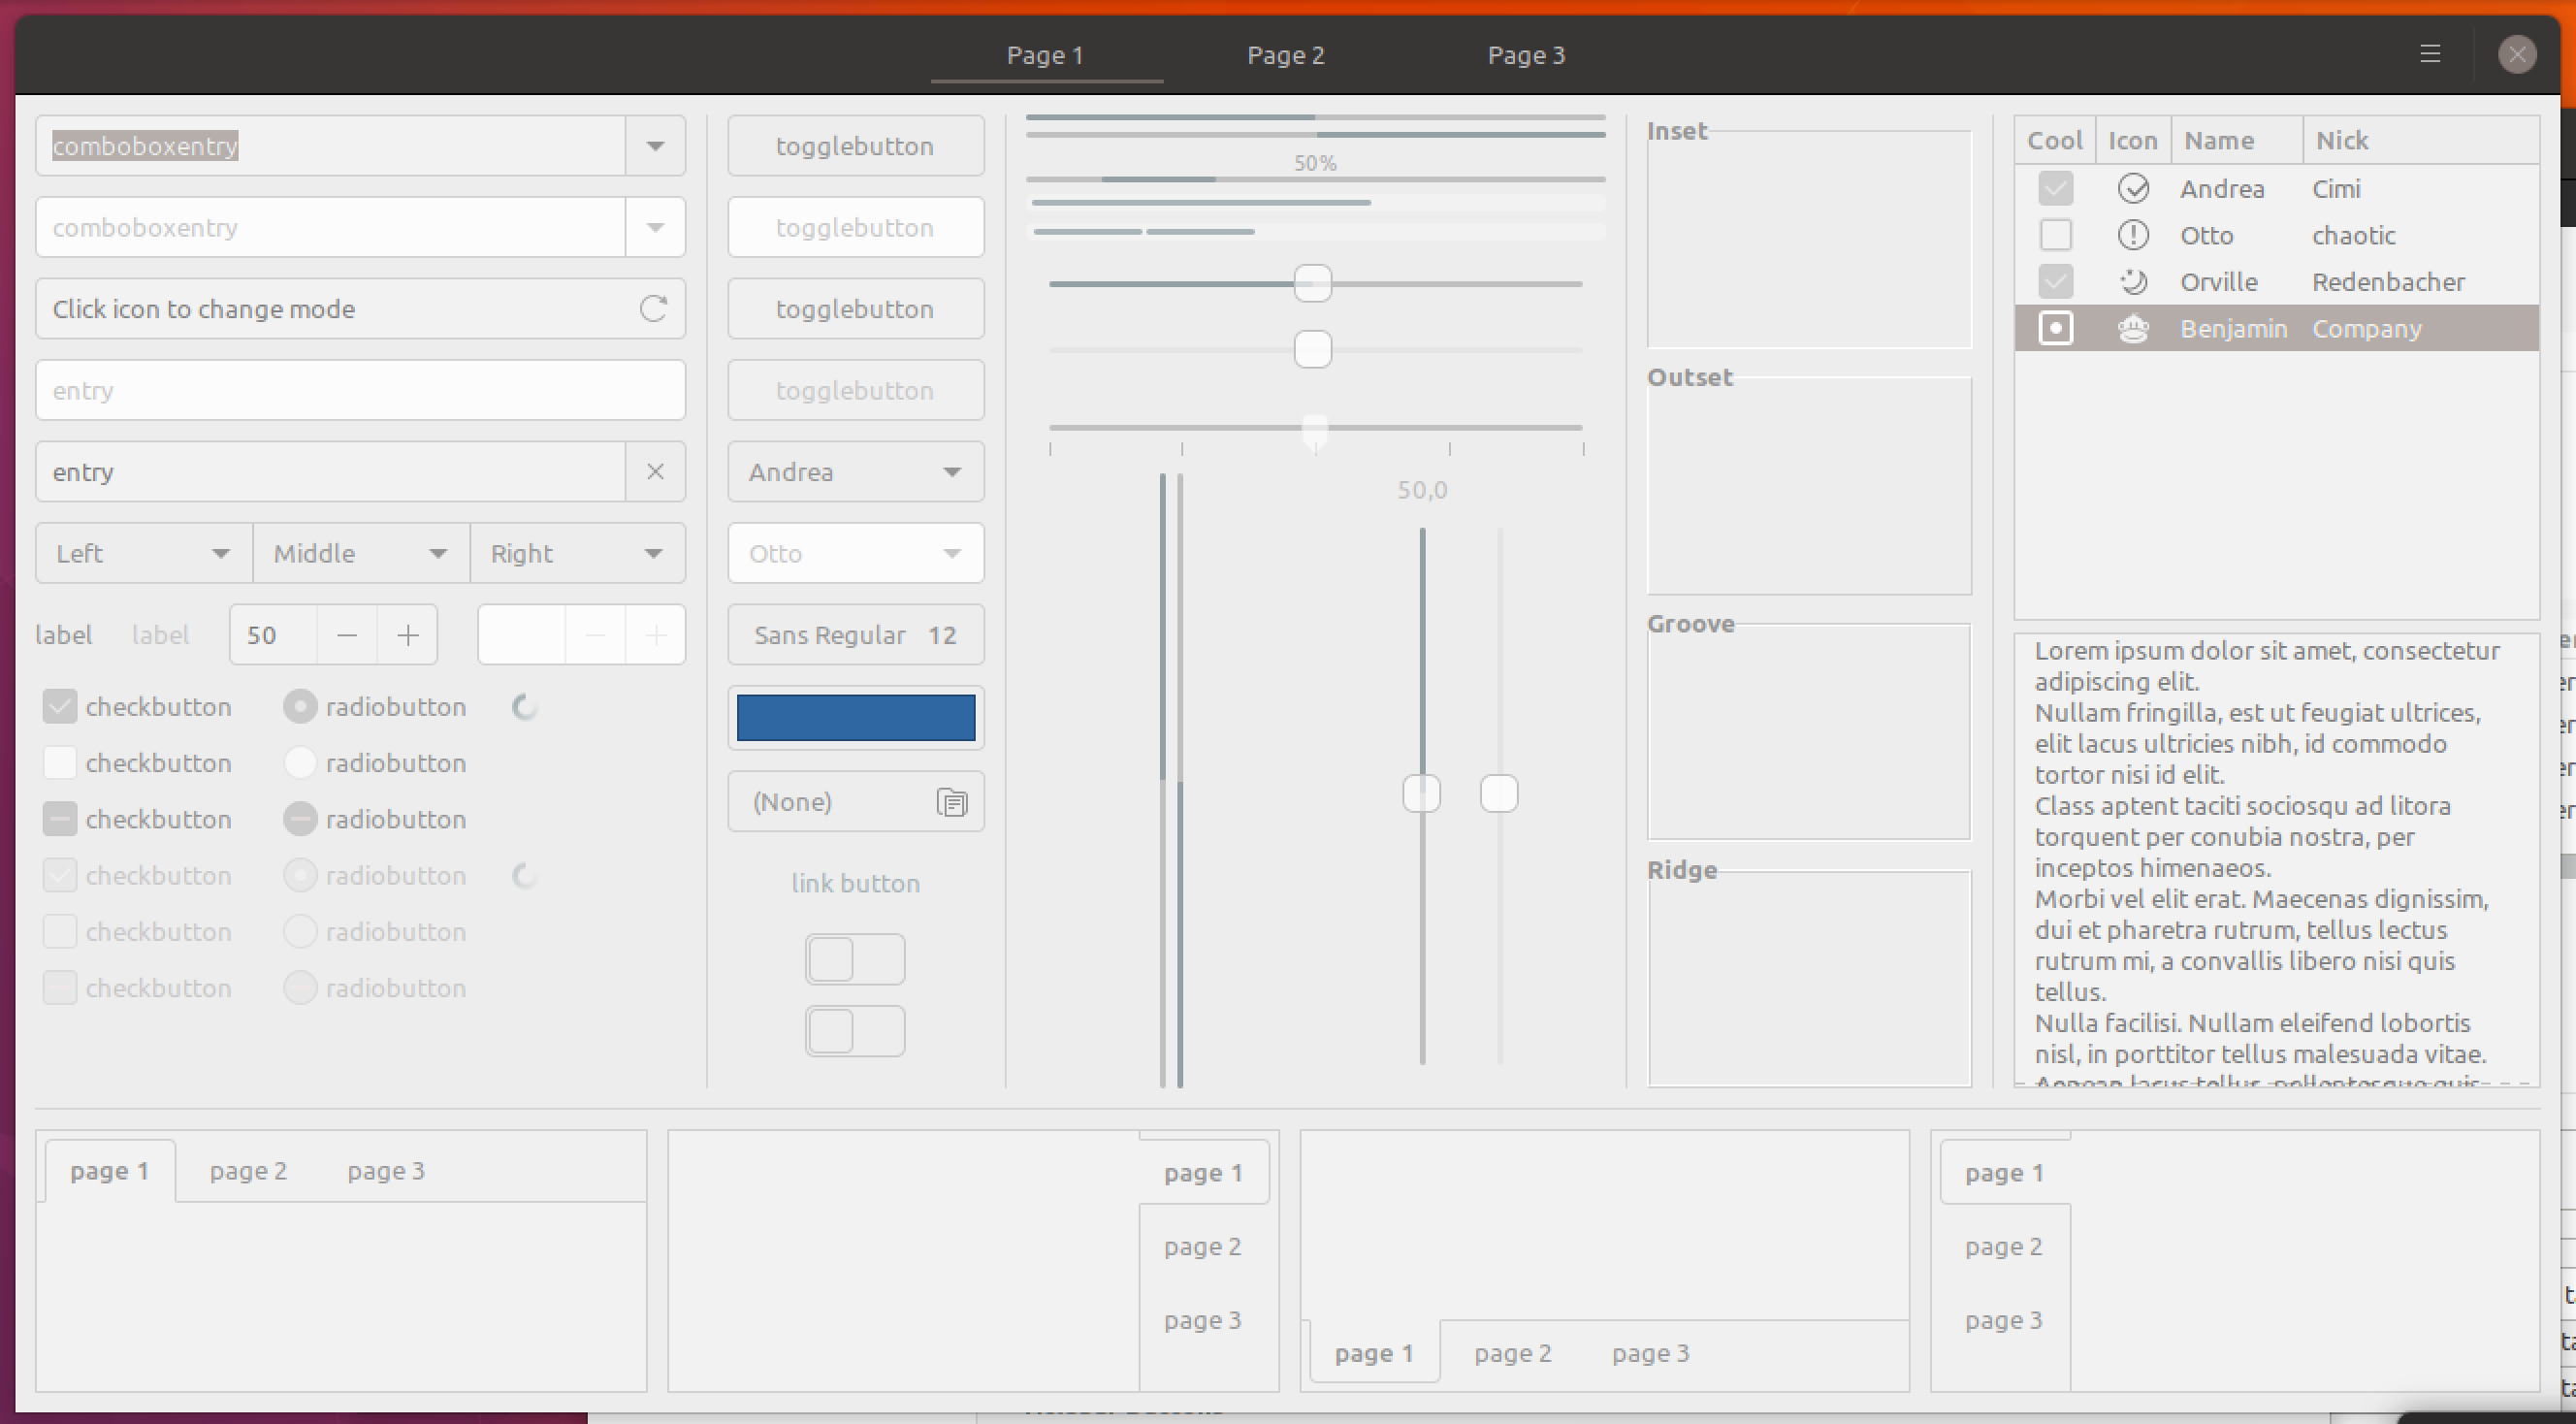Turn on the first switch under link button

[x=855, y=960]
